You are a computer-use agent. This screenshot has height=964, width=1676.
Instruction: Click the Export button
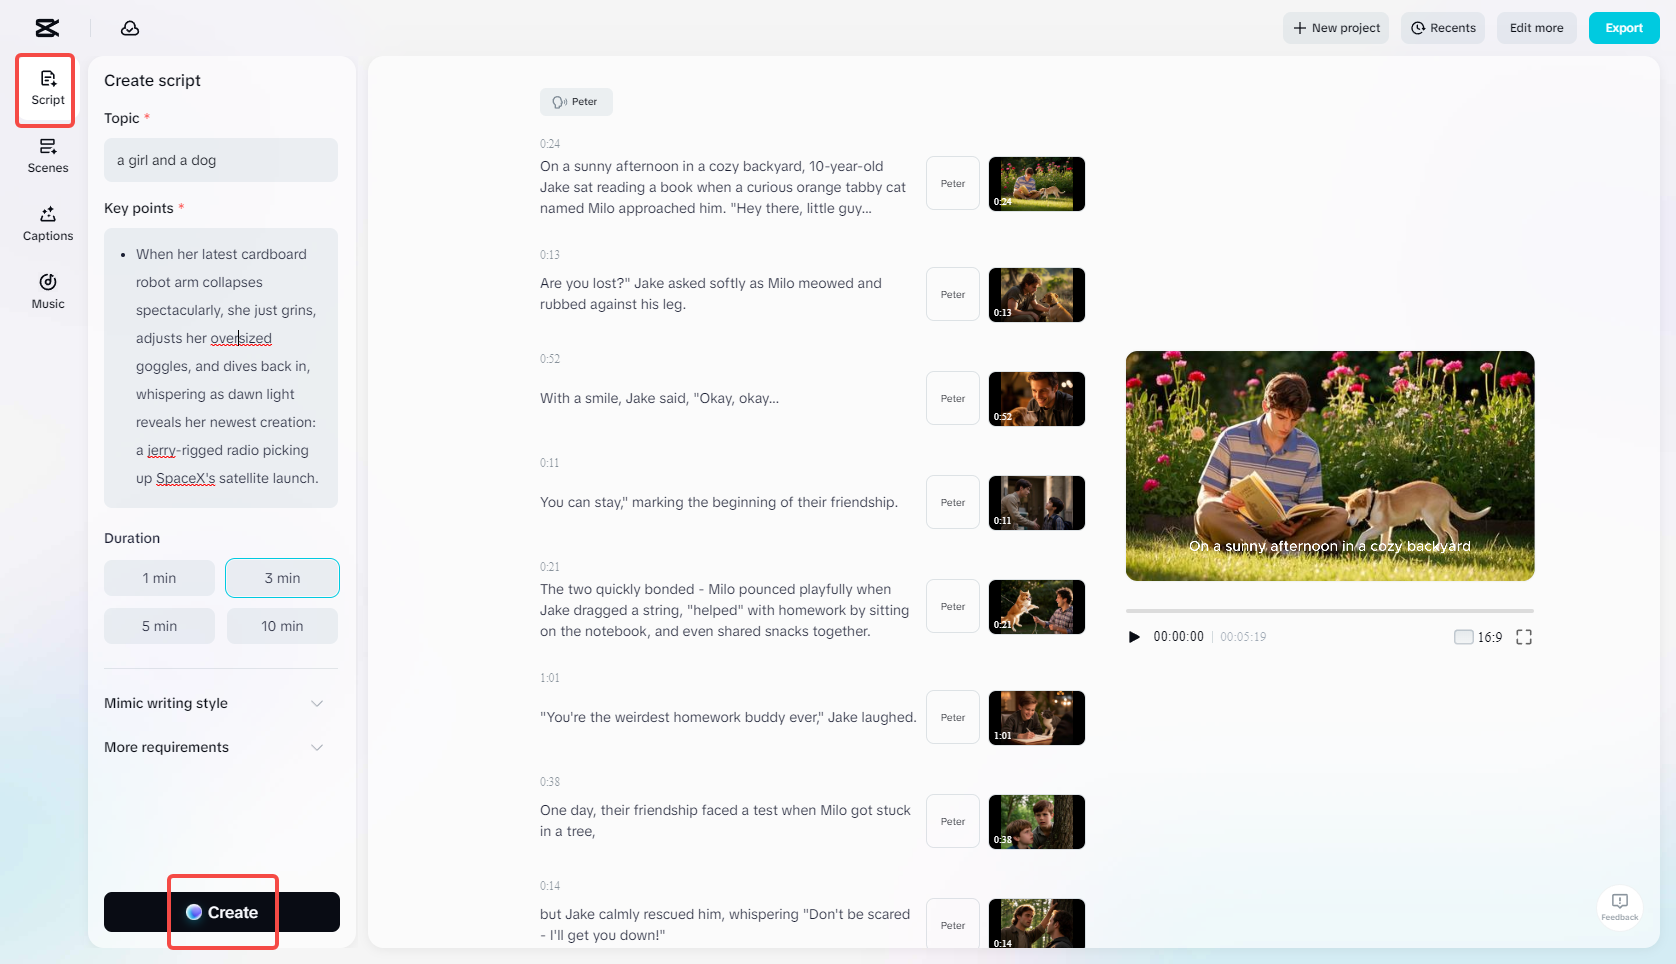pyautogui.click(x=1623, y=28)
